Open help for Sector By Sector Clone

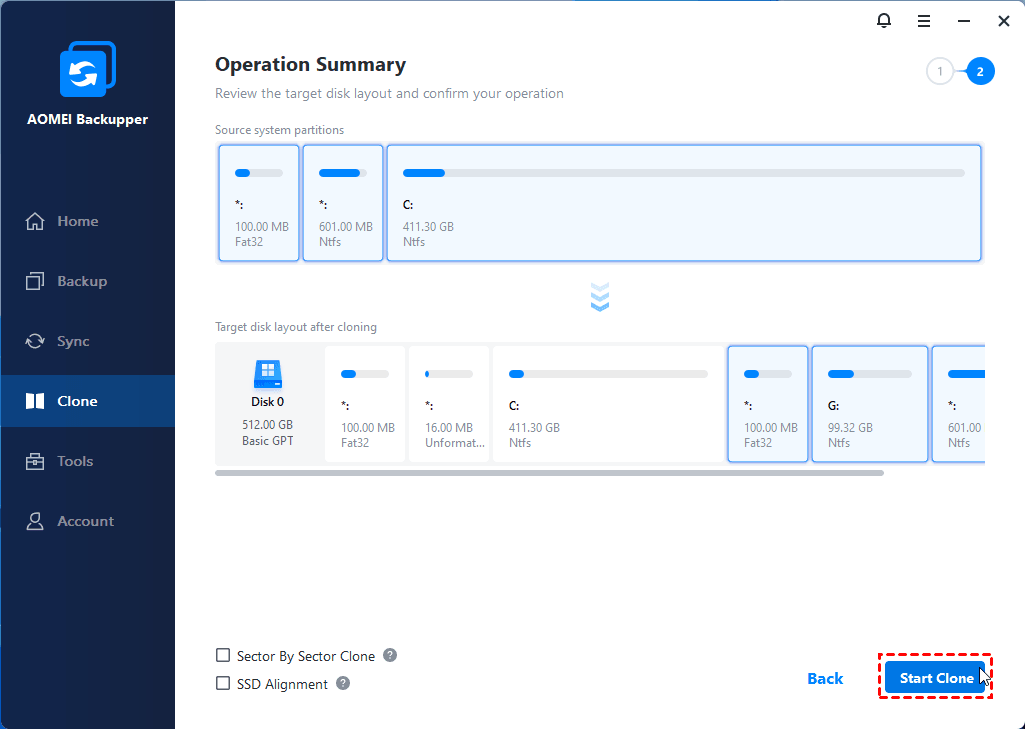390,655
